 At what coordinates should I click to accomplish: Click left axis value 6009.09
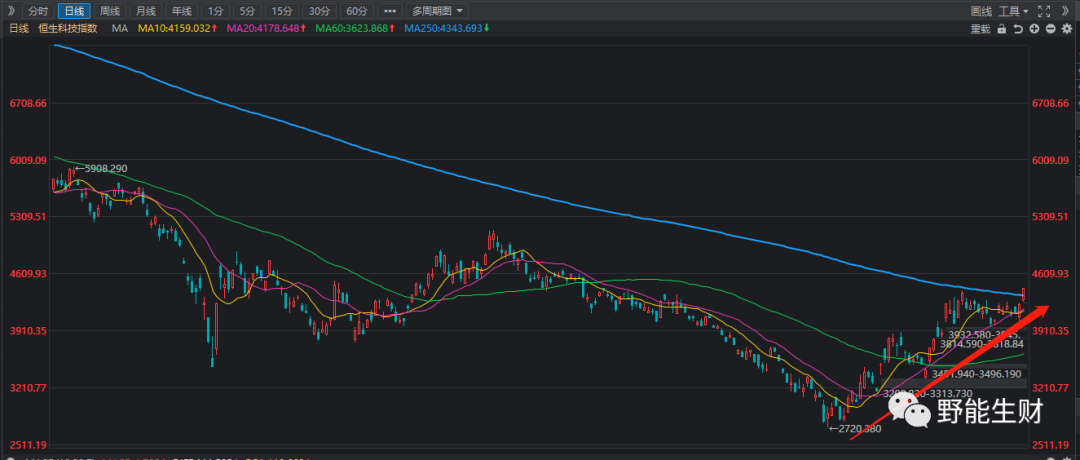(28, 160)
